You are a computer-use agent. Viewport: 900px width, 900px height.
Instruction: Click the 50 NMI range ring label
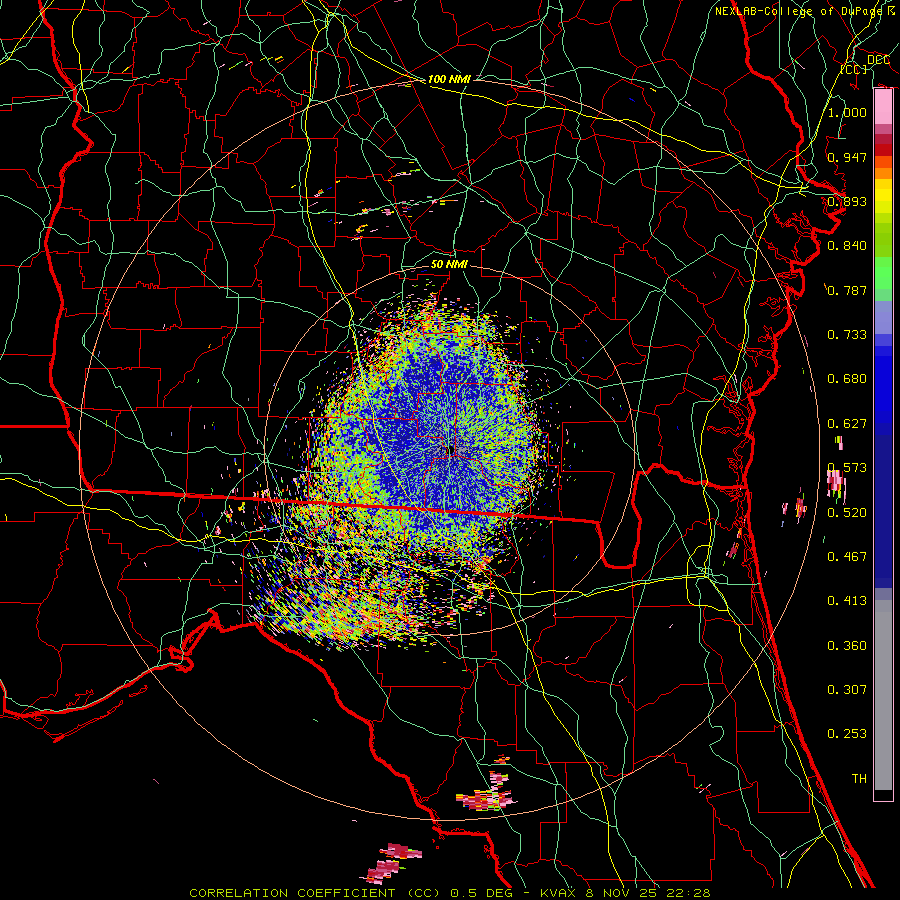click(449, 264)
